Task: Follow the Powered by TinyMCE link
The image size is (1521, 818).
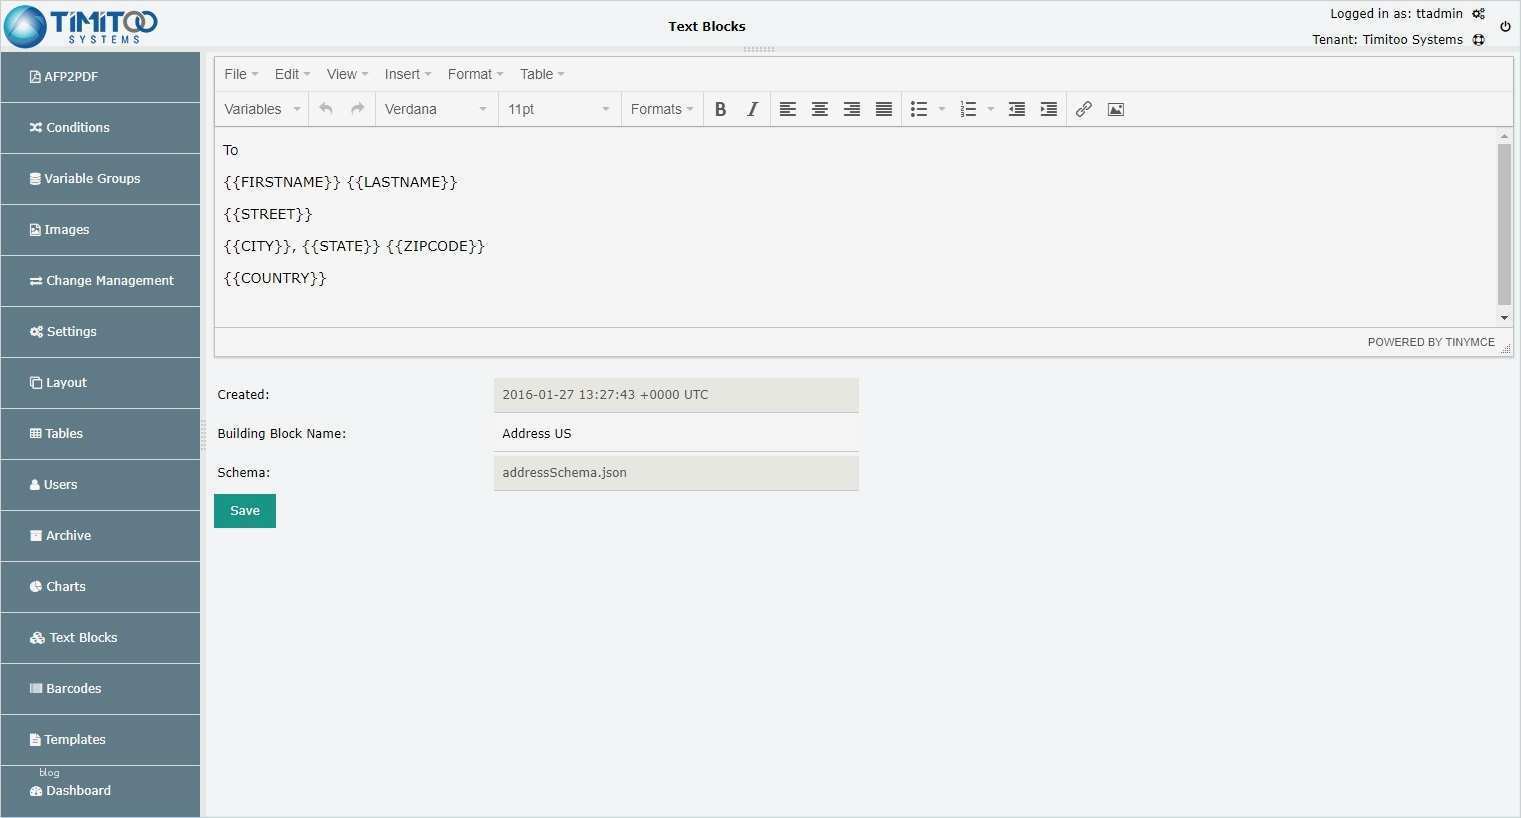Action: coord(1431,342)
